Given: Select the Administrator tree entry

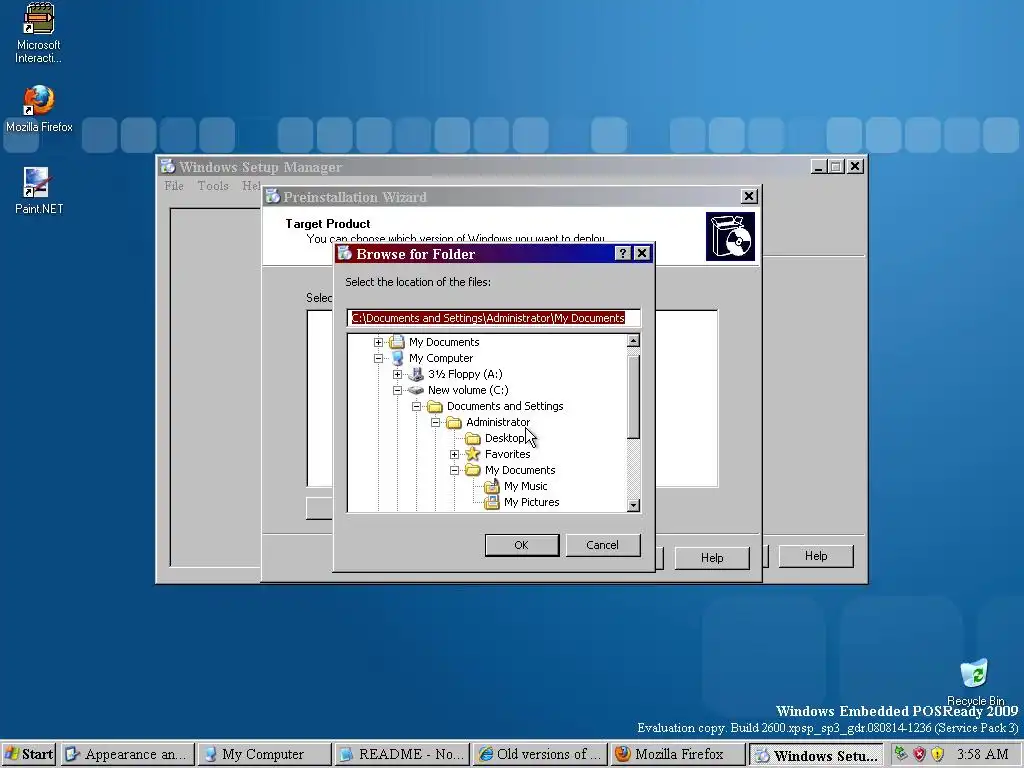Looking at the screenshot, I should click(498, 423).
